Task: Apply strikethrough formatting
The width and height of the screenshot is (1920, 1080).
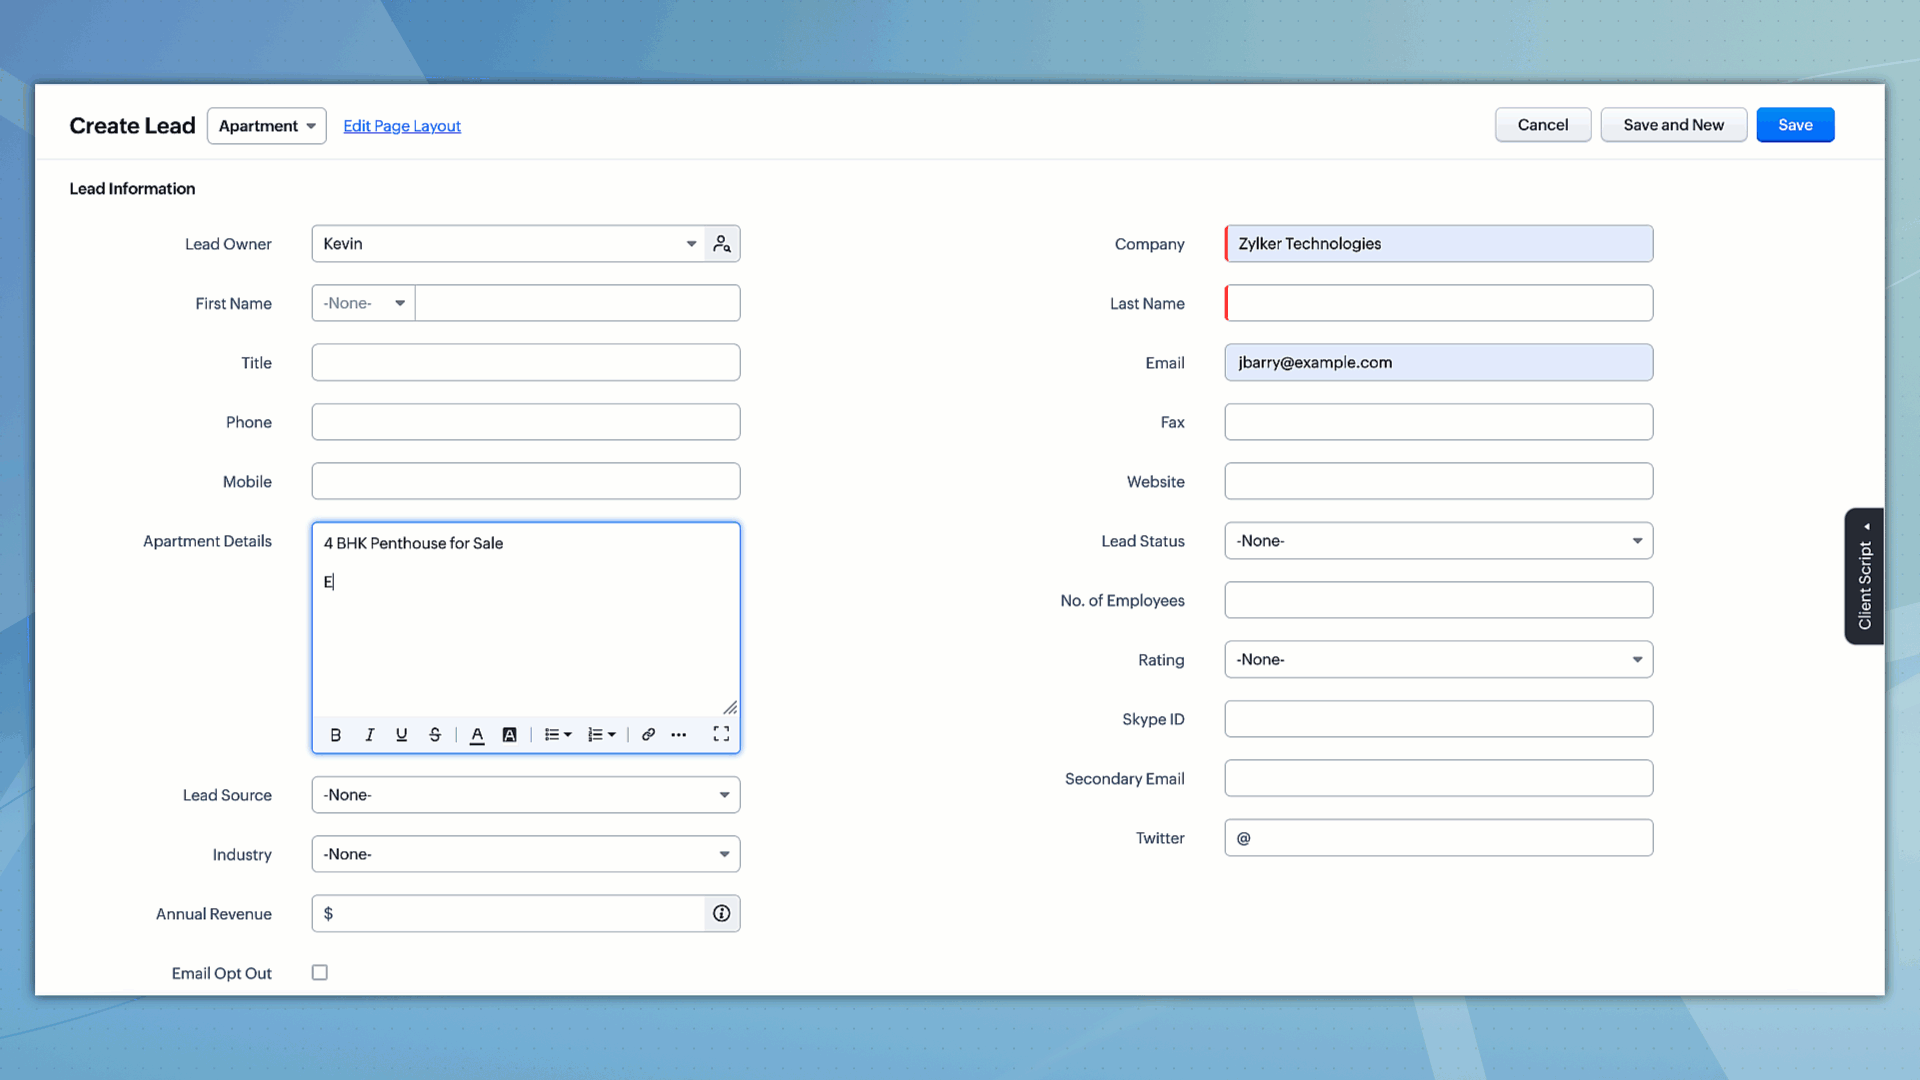Action: (435, 735)
